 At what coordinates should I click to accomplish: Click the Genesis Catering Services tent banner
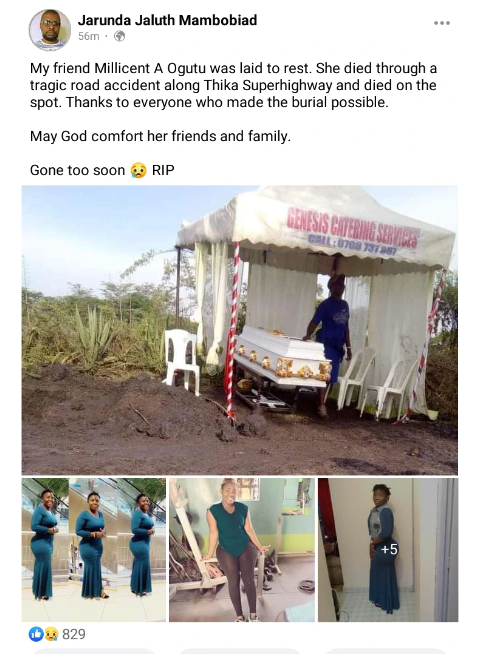(352, 230)
